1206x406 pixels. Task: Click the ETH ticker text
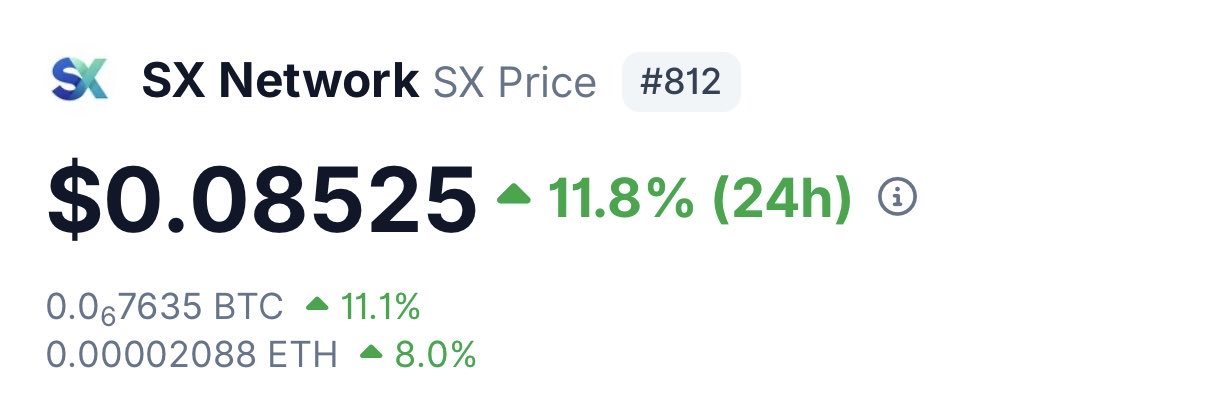pyautogui.click(x=304, y=353)
